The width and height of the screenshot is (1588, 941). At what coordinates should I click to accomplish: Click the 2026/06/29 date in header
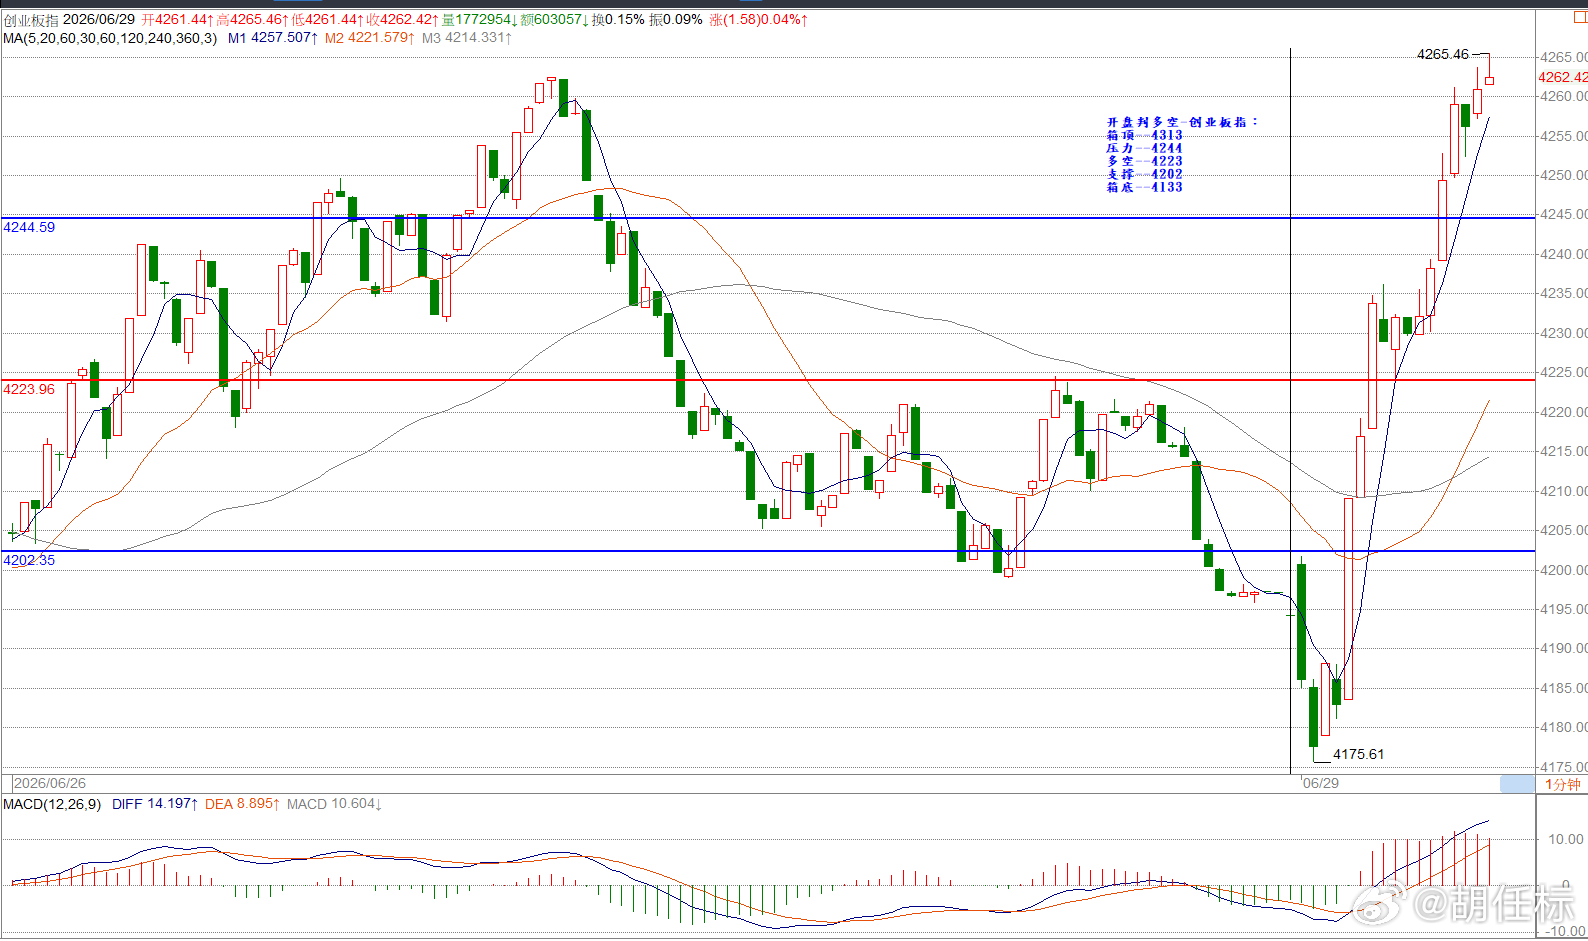tap(99, 20)
